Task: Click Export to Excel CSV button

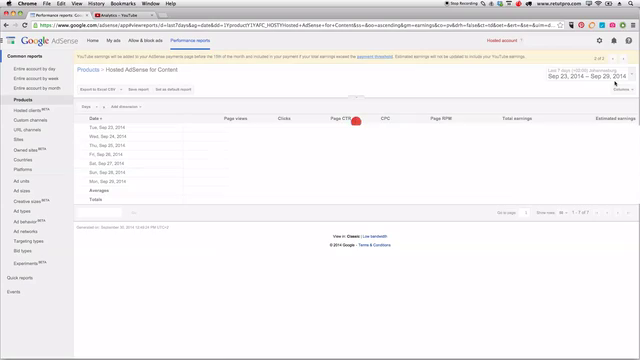Action: pyautogui.click(x=98, y=89)
